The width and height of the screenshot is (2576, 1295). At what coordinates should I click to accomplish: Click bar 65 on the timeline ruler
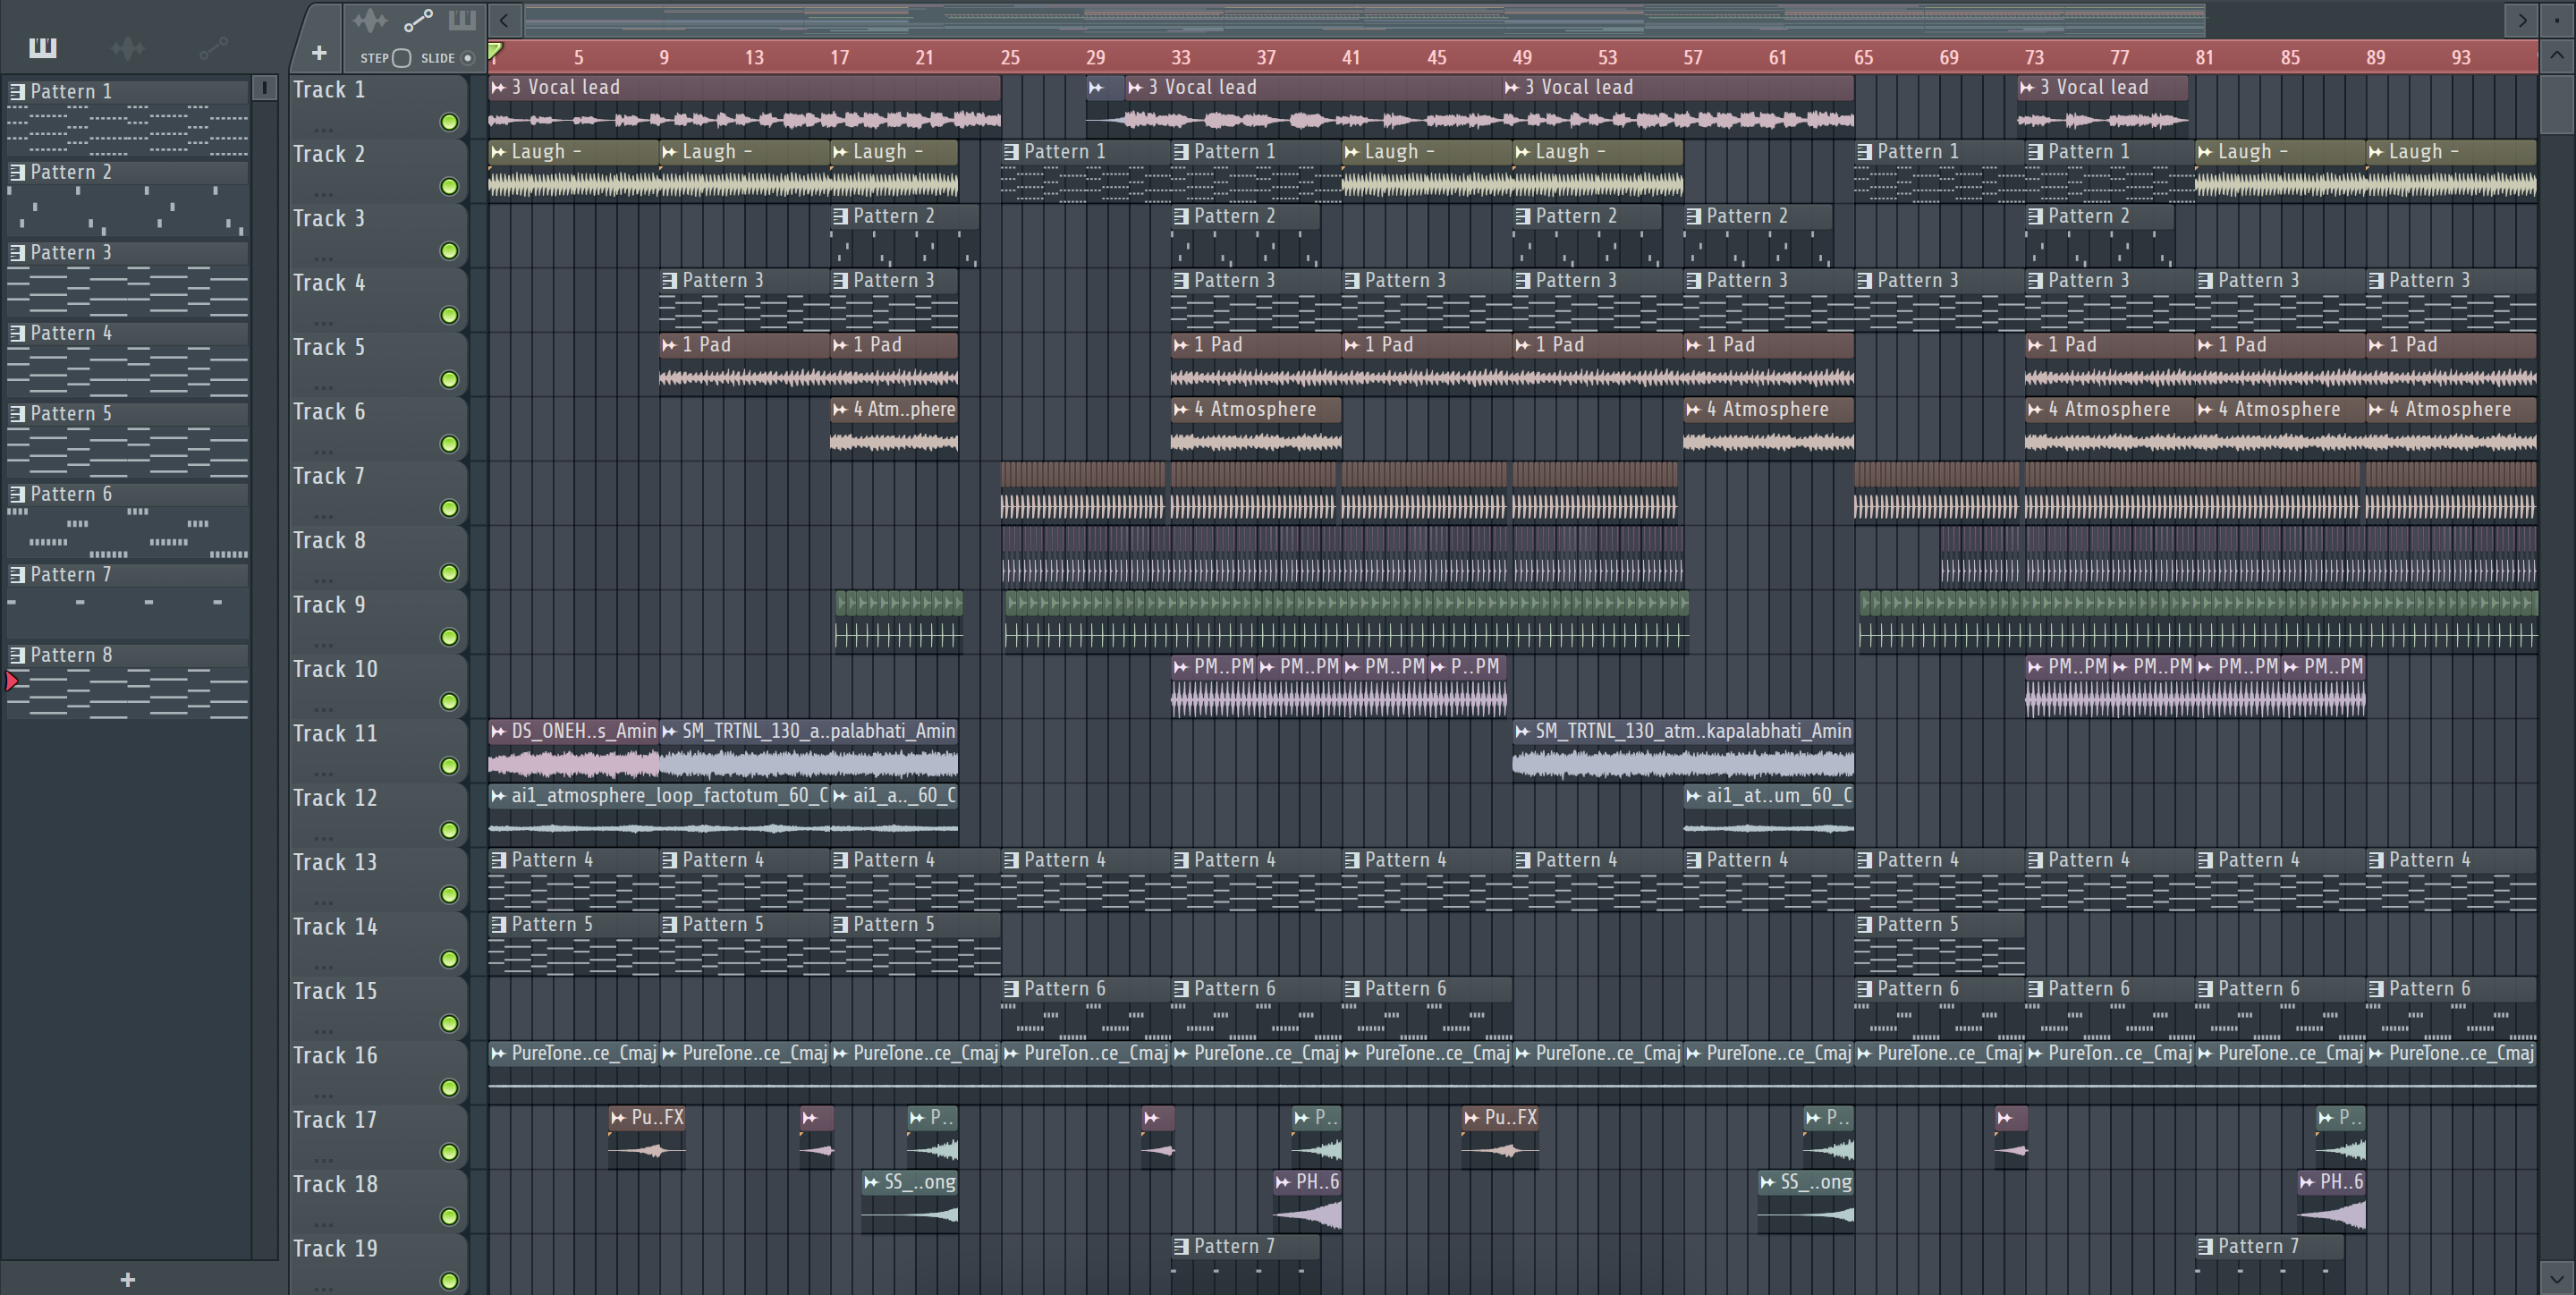(1863, 57)
